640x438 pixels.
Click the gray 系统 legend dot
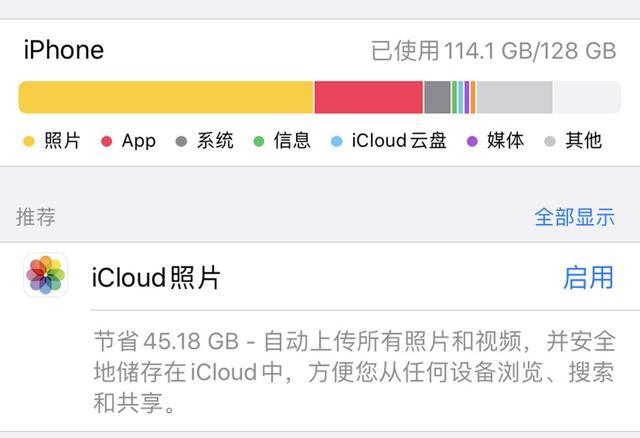click(x=181, y=141)
